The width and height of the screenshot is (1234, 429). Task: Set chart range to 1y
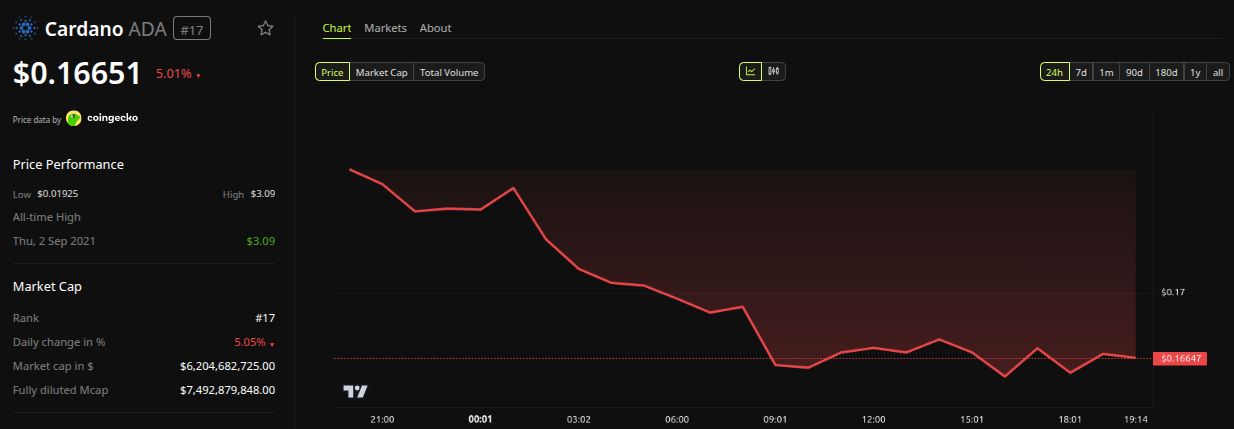pyautogui.click(x=1195, y=72)
